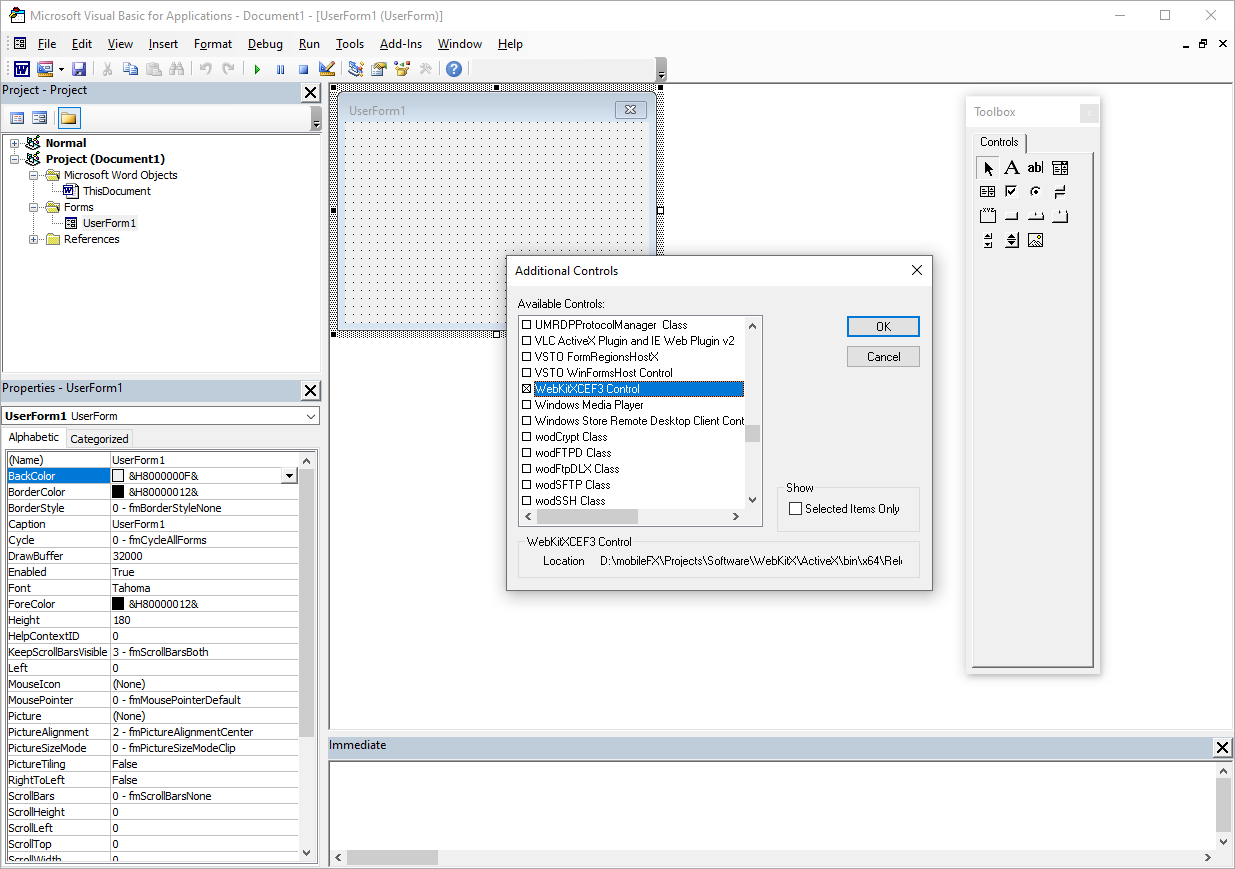Check Selected Items Only checkbox
The width and height of the screenshot is (1235, 869).
[x=796, y=509]
